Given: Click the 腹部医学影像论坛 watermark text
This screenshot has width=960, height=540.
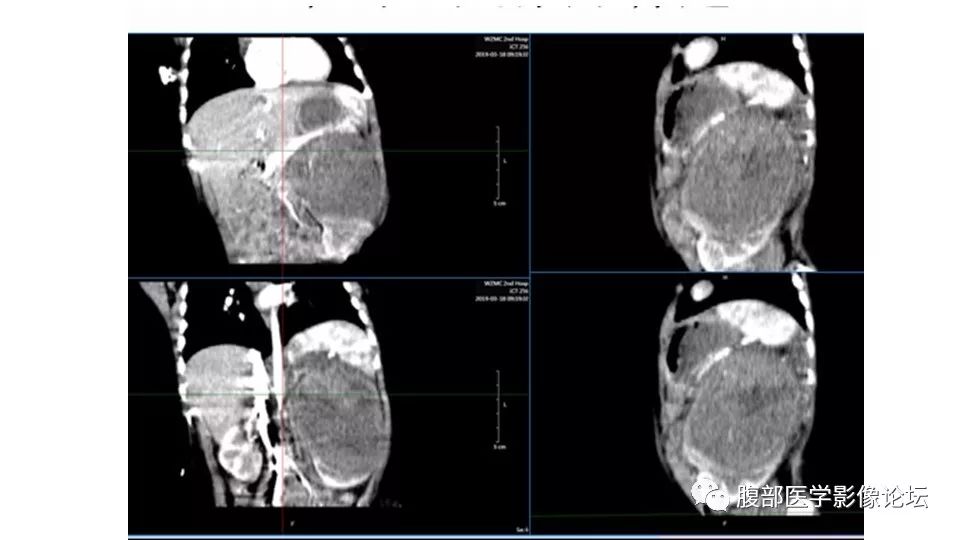Looking at the screenshot, I should pyautogui.click(x=832, y=497).
